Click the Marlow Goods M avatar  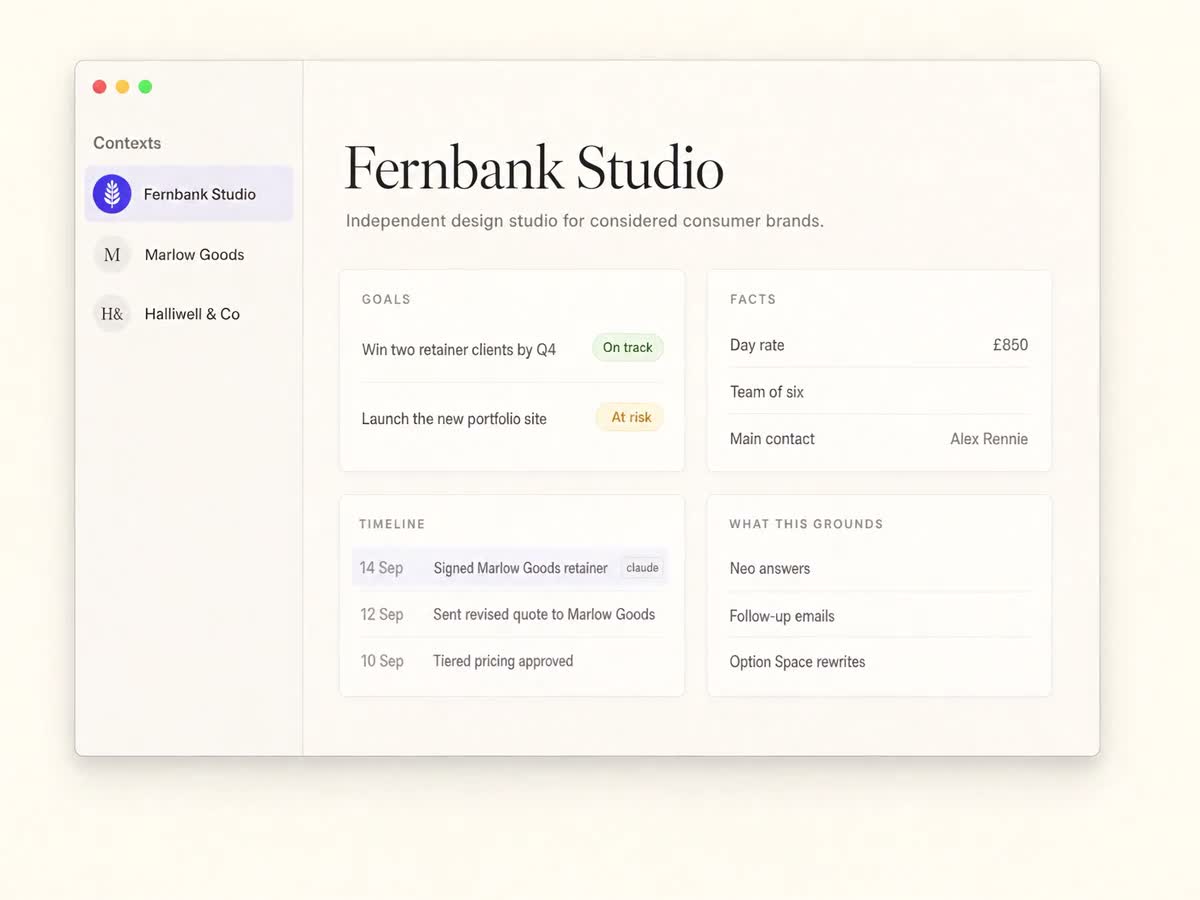tap(112, 254)
